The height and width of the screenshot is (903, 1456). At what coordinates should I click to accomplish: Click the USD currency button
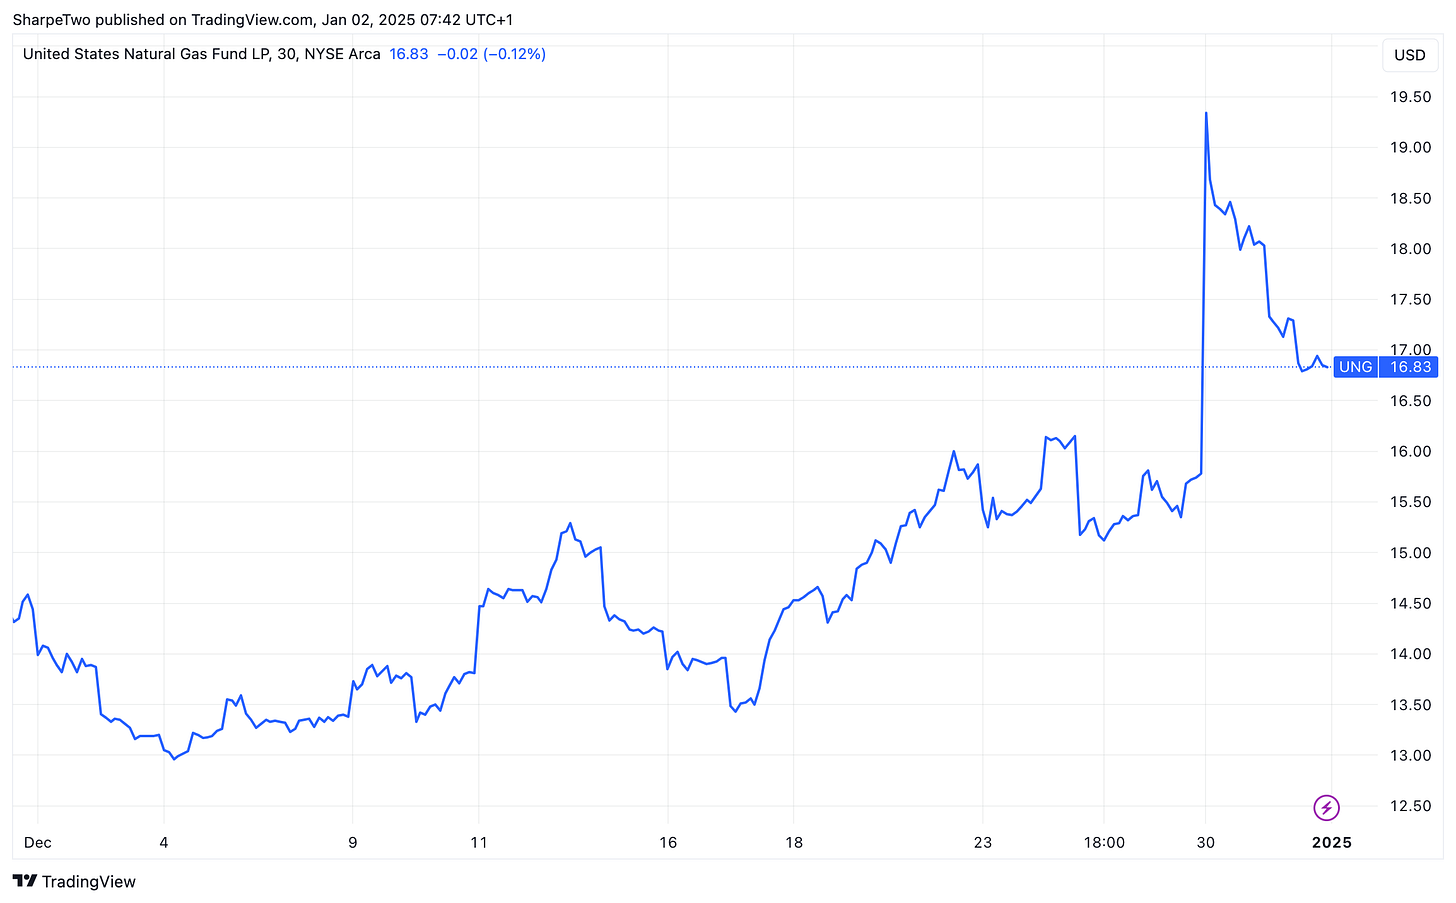pyautogui.click(x=1410, y=55)
